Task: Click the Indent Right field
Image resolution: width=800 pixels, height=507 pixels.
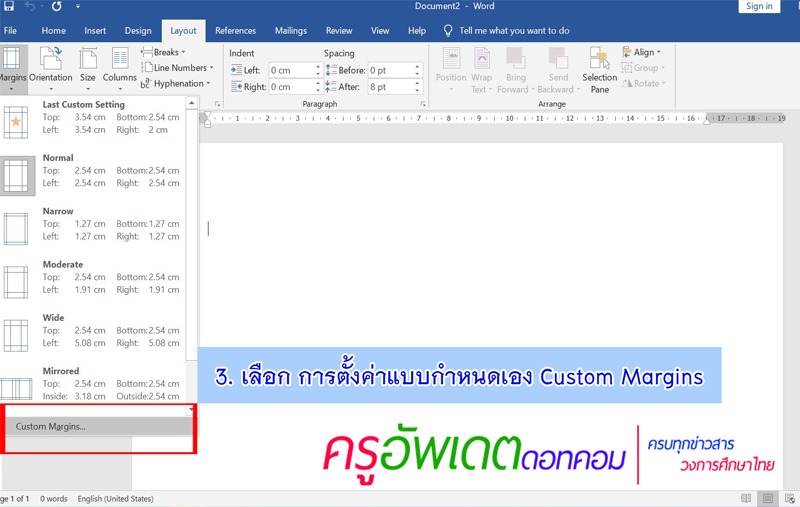Action: [291, 87]
